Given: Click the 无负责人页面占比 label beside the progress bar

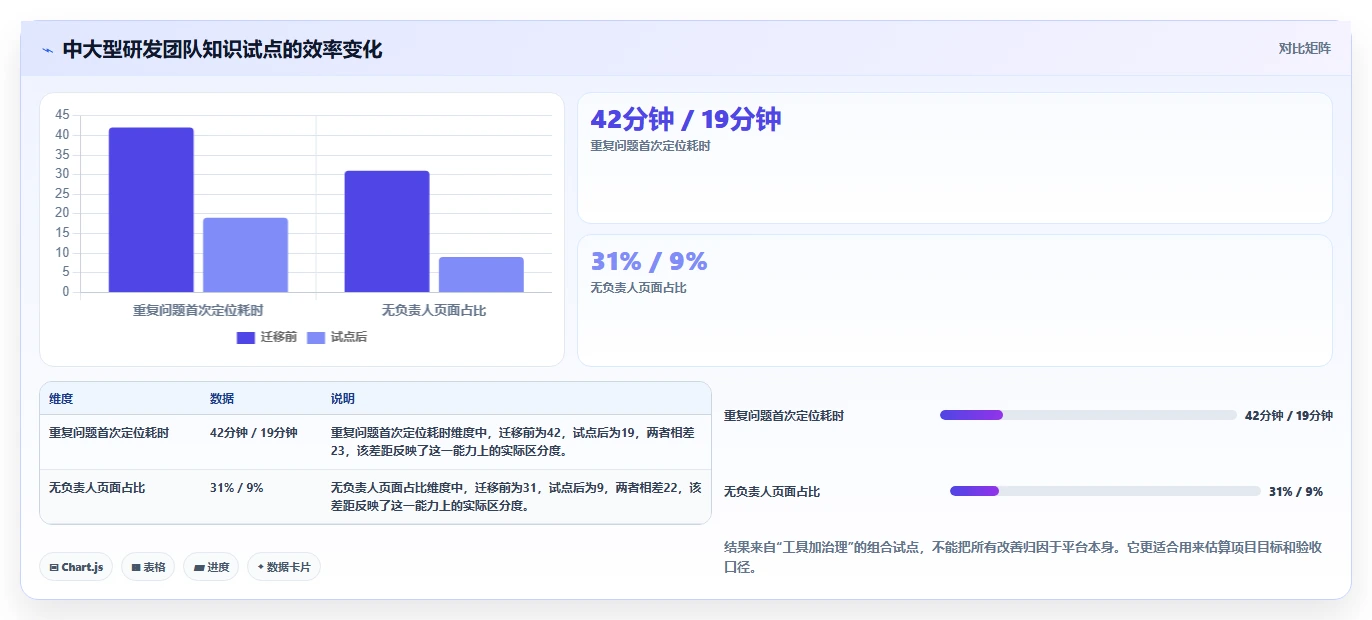Looking at the screenshot, I should (x=772, y=491).
